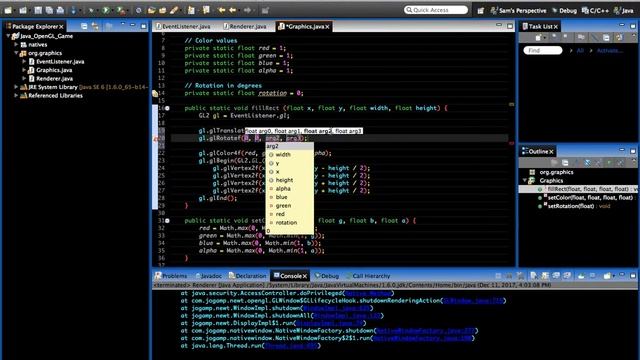Open the Javadoc tab
Viewport: 640px width, 360px height.
coord(208,276)
